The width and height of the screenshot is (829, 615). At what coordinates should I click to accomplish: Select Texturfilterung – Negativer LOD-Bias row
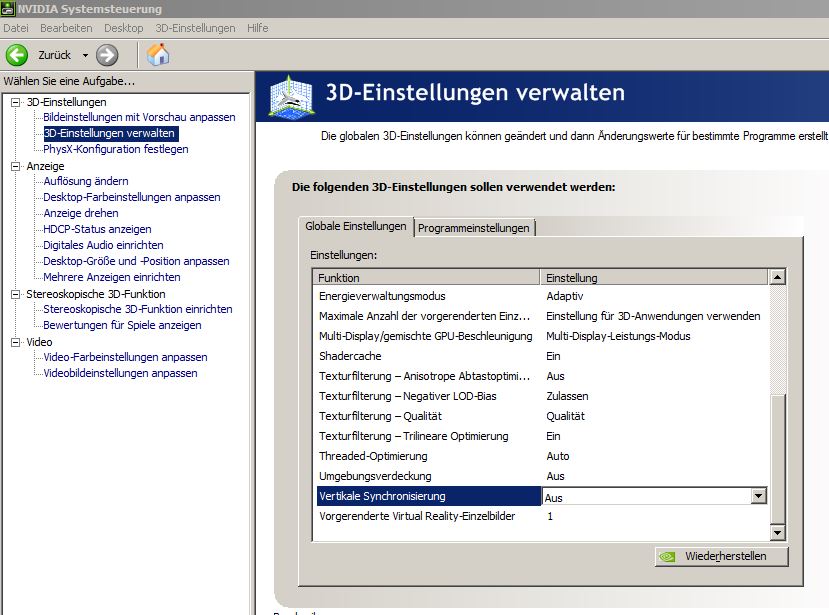click(x=540, y=396)
